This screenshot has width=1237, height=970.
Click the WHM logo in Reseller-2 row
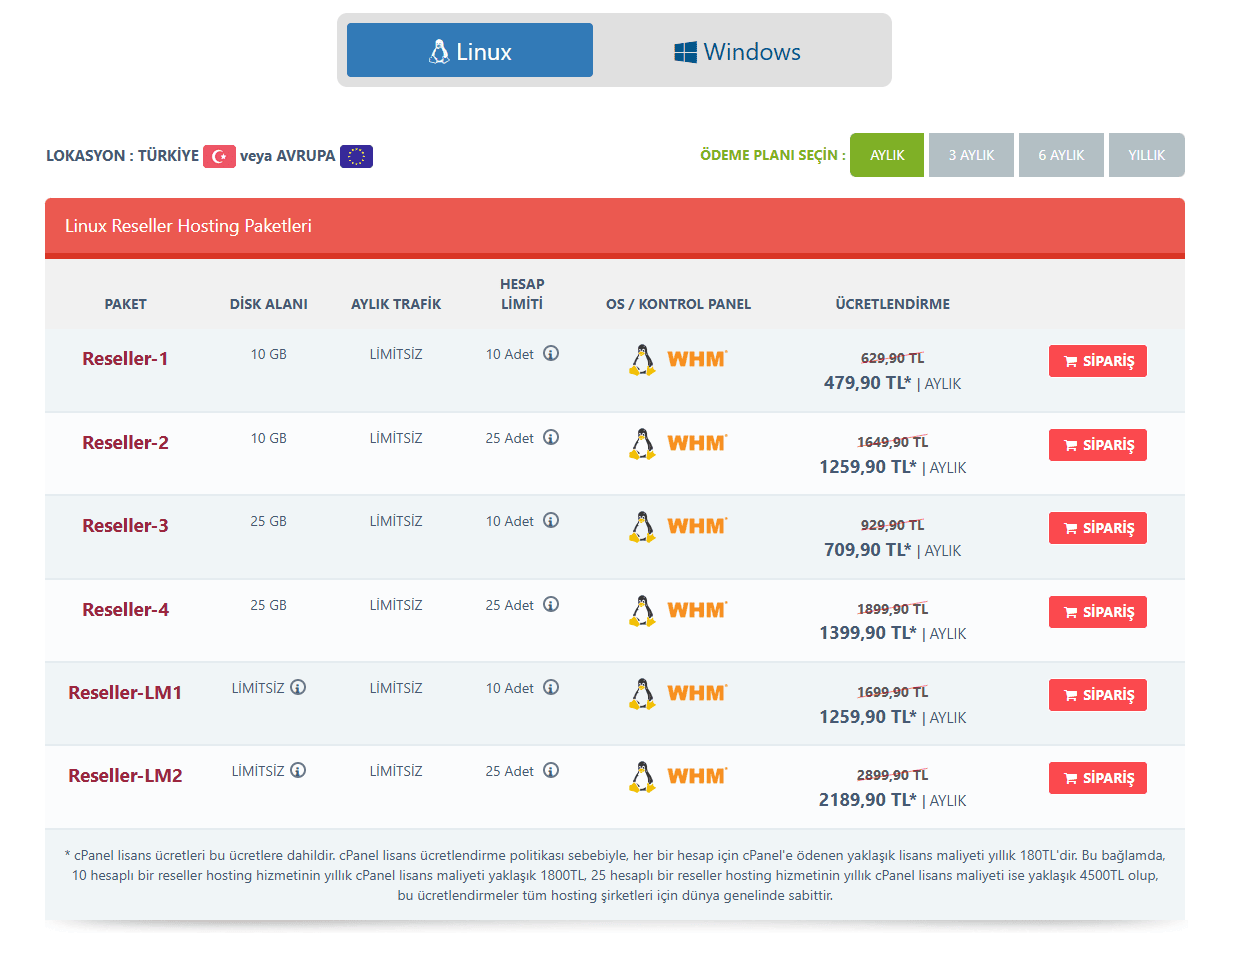[x=697, y=443]
